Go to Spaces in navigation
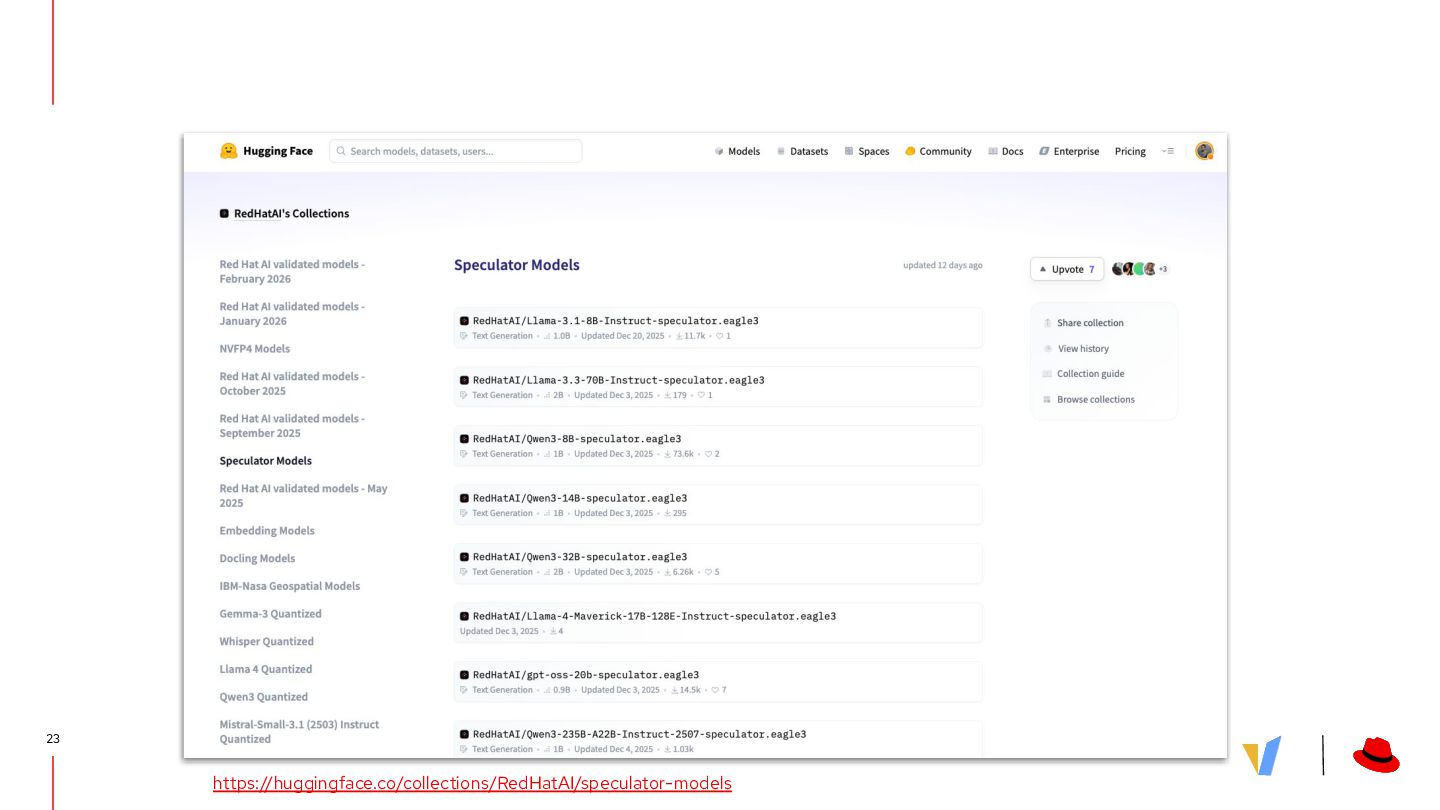Screen dimensions: 1440x810 click(866, 151)
